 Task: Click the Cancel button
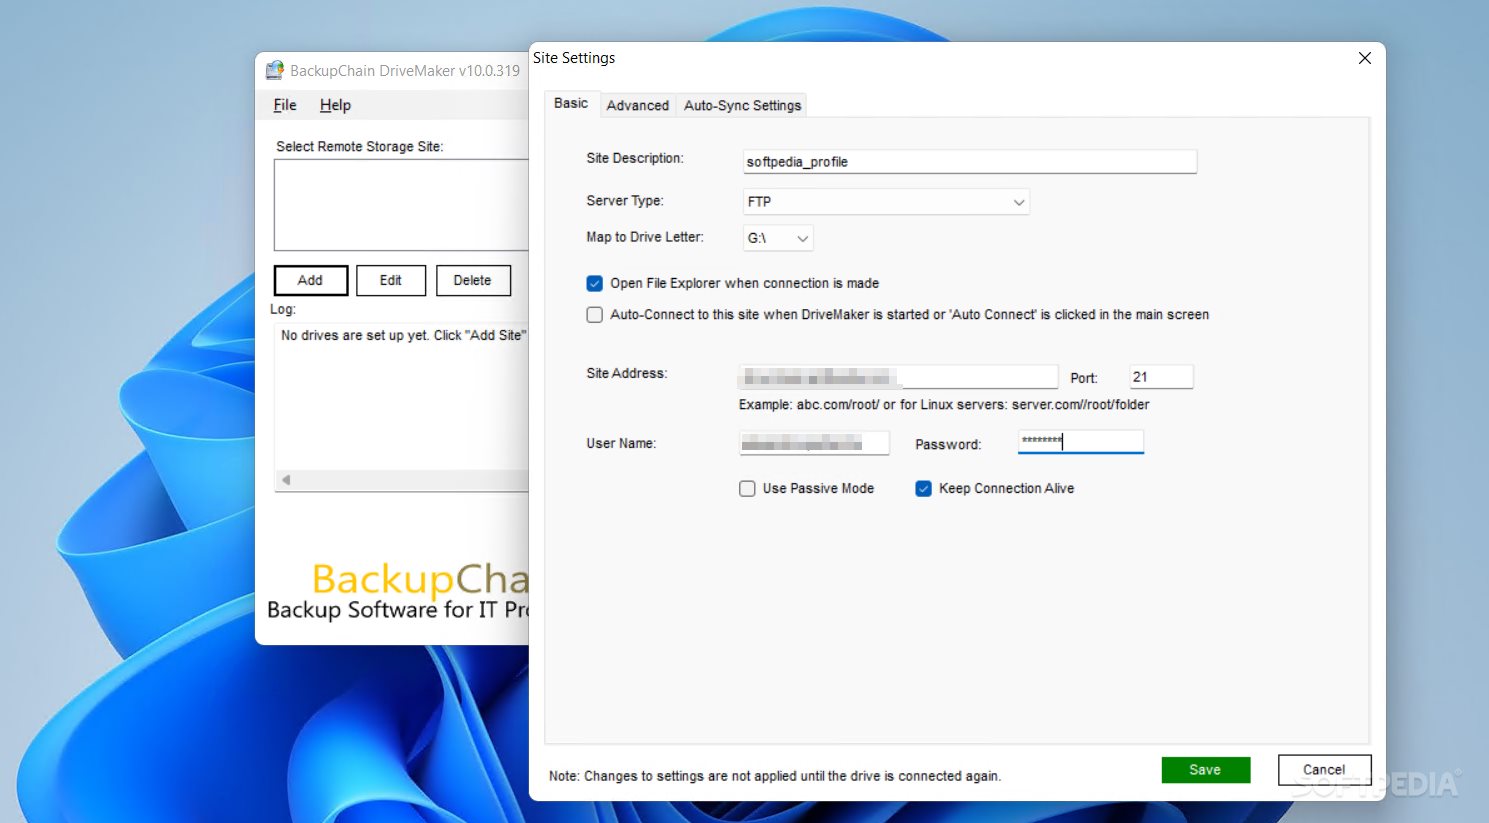click(1324, 770)
